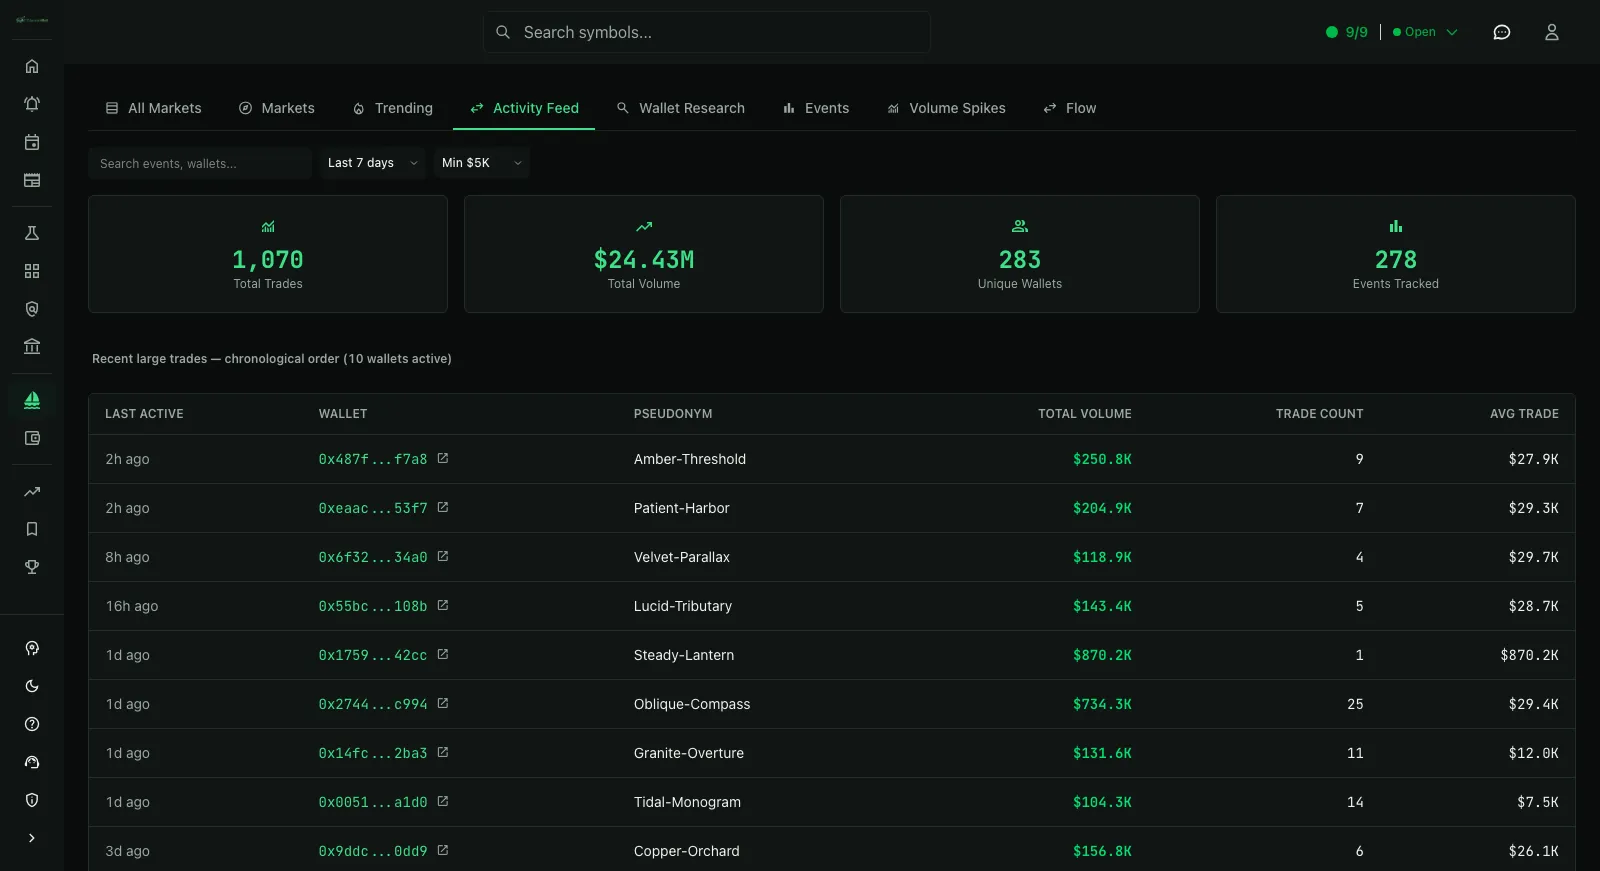Image resolution: width=1600 pixels, height=871 pixels.
Task: Open the bookmark icon in sidebar
Action: click(x=32, y=529)
